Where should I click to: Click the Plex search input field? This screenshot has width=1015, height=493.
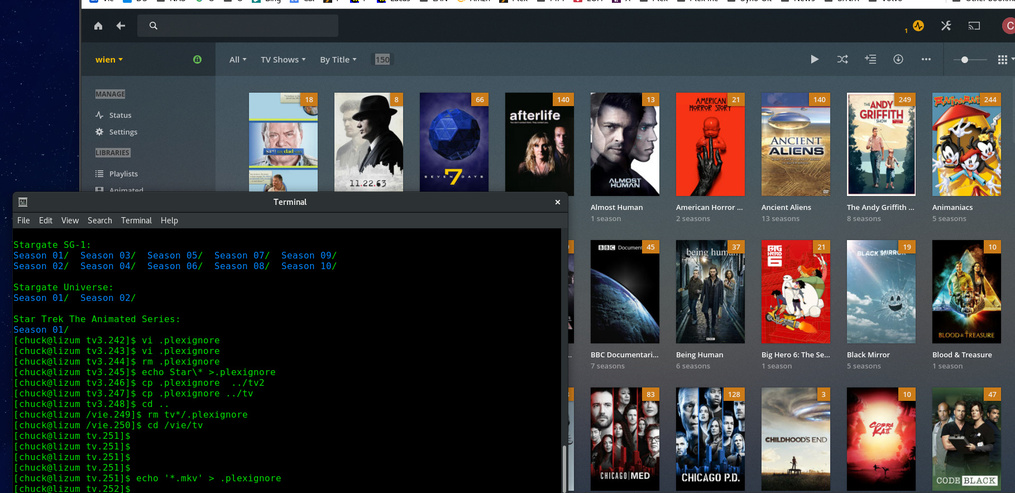(238, 26)
